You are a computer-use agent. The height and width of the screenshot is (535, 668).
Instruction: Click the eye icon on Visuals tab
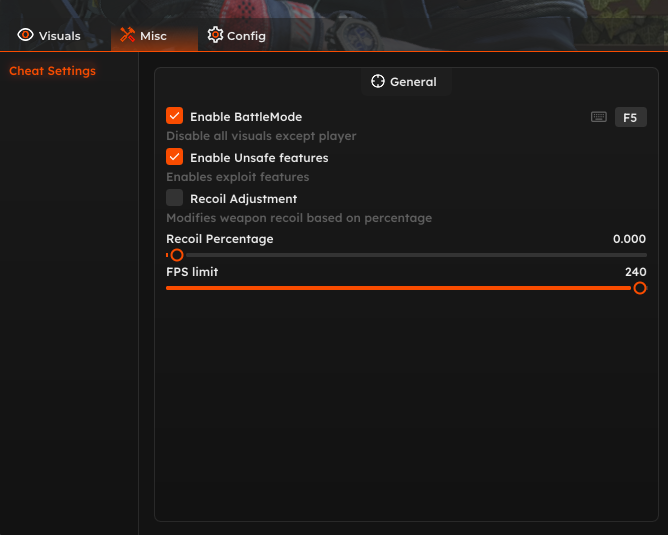pos(26,35)
